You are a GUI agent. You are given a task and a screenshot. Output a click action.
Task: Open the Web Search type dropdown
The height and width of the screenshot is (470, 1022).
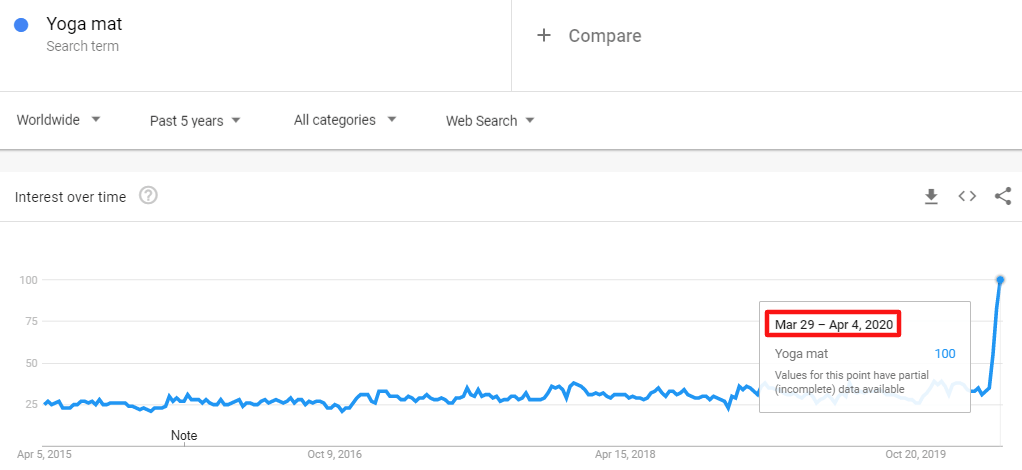click(x=490, y=121)
